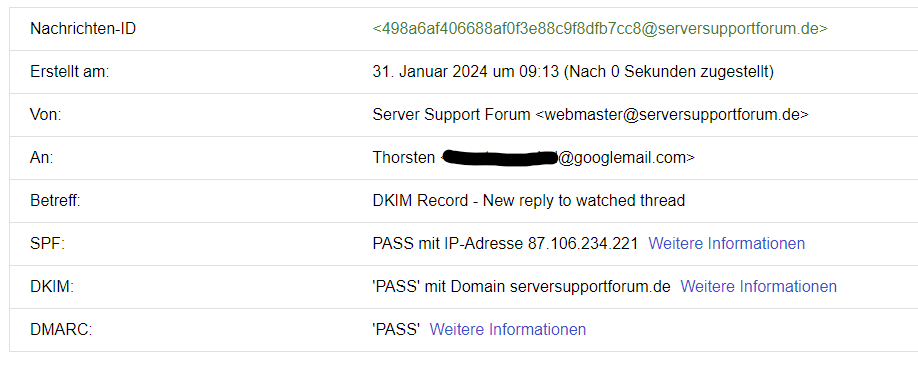Click the Betreff label

pyautogui.click(x=55, y=200)
